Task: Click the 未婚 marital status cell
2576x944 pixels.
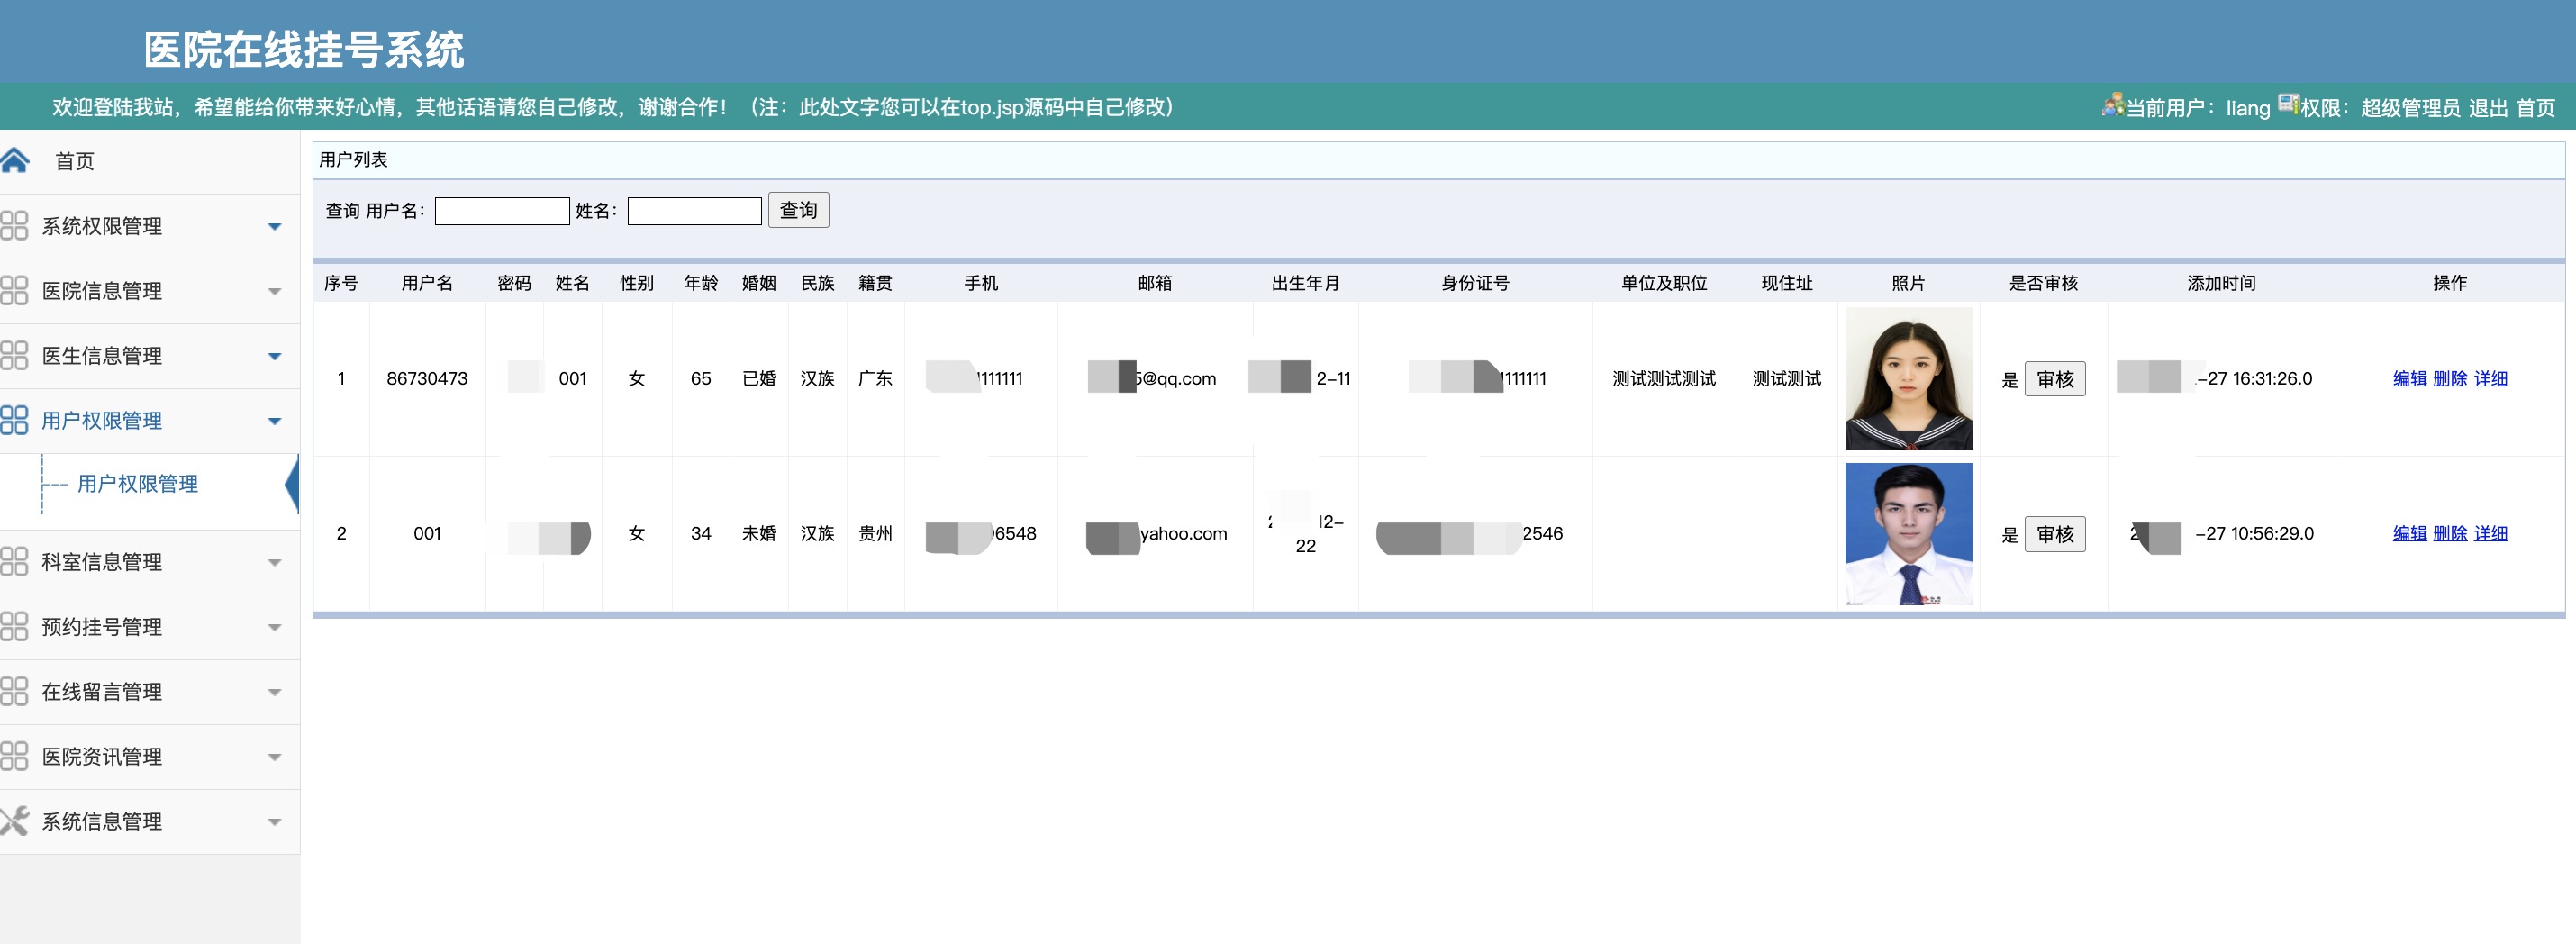Action: point(759,534)
